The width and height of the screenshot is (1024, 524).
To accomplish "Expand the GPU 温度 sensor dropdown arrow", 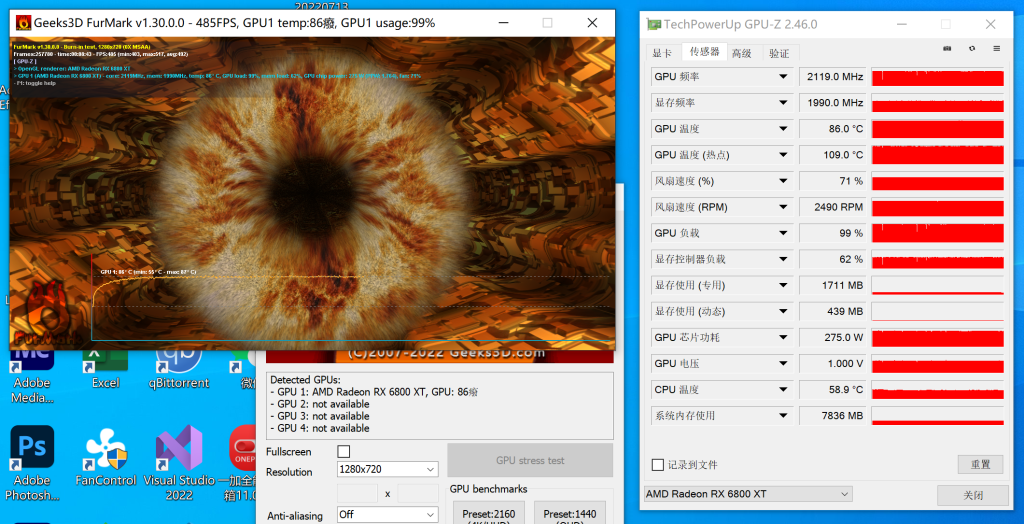I will coord(783,129).
